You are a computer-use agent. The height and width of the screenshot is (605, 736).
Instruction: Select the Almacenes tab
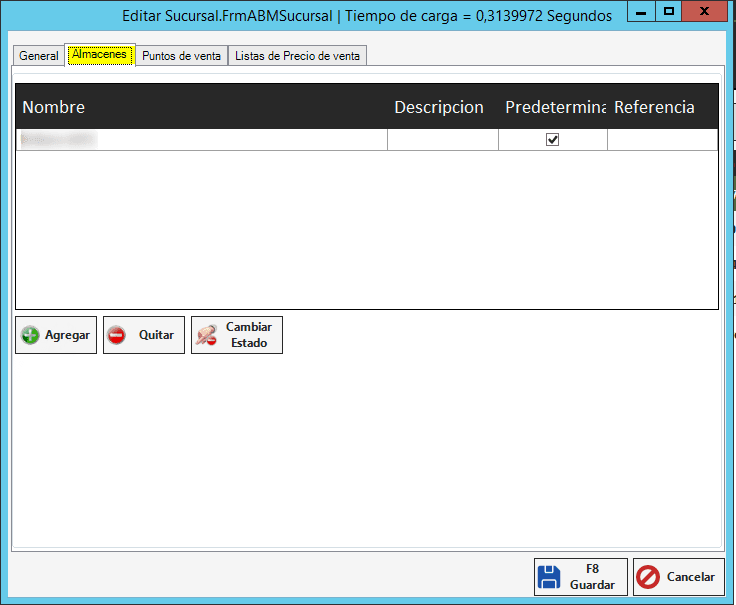tap(100, 56)
